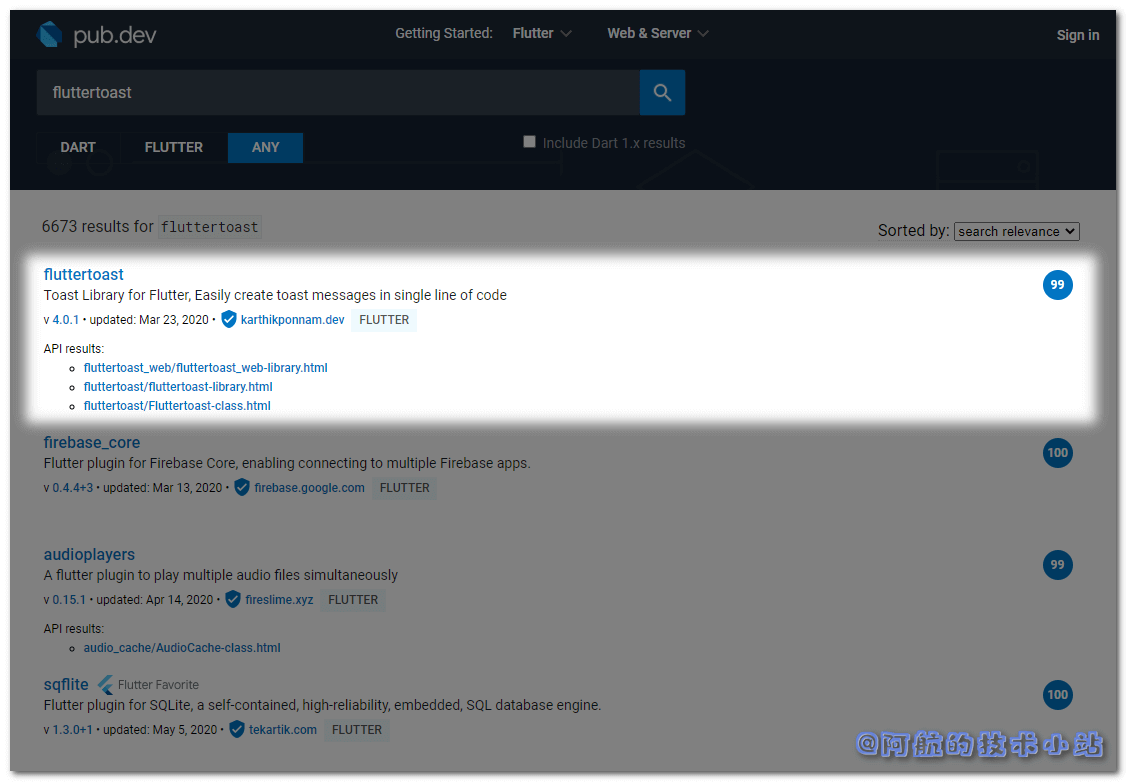Click the 100 score badge for sqflite
Image resolution: width=1127 pixels, height=782 pixels.
click(1057, 695)
